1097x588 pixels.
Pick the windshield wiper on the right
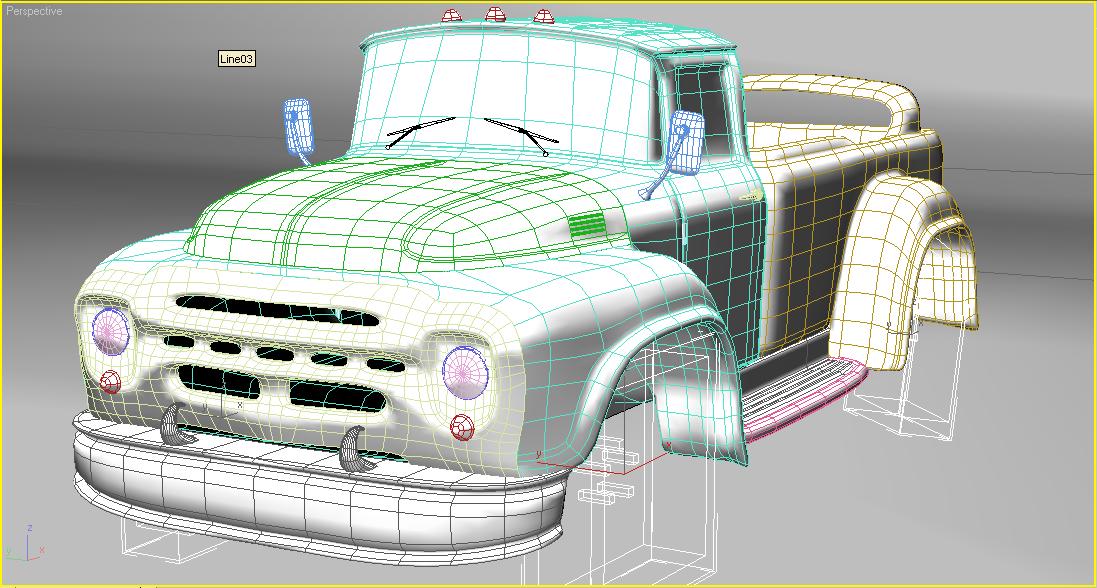click(518, 136)
